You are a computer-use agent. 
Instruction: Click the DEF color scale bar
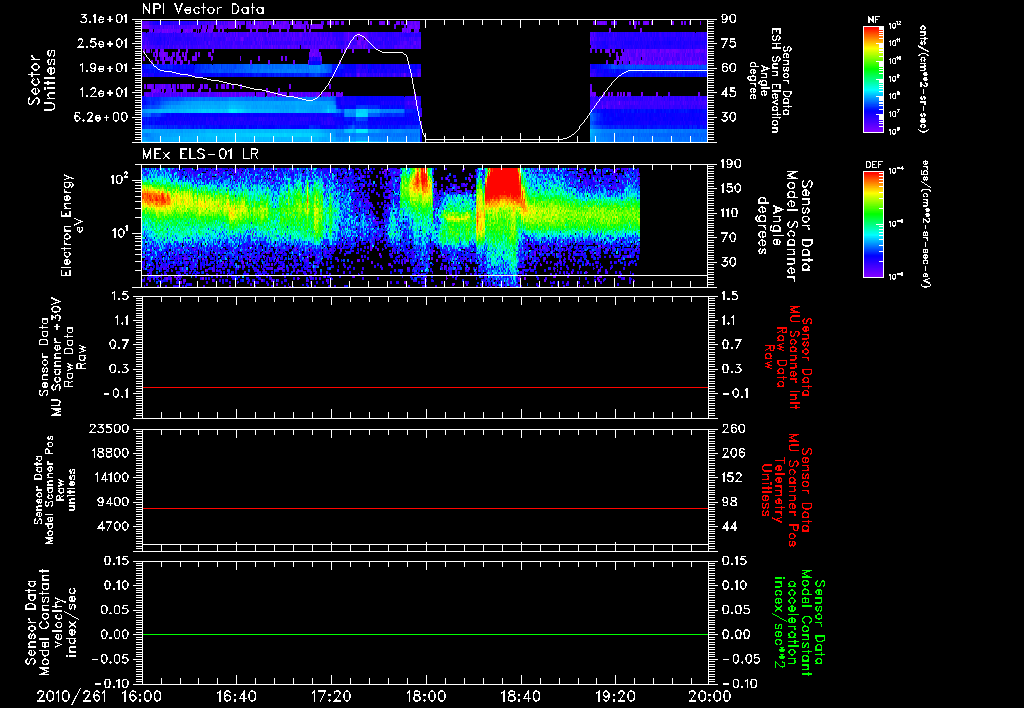tap(874, 224)
